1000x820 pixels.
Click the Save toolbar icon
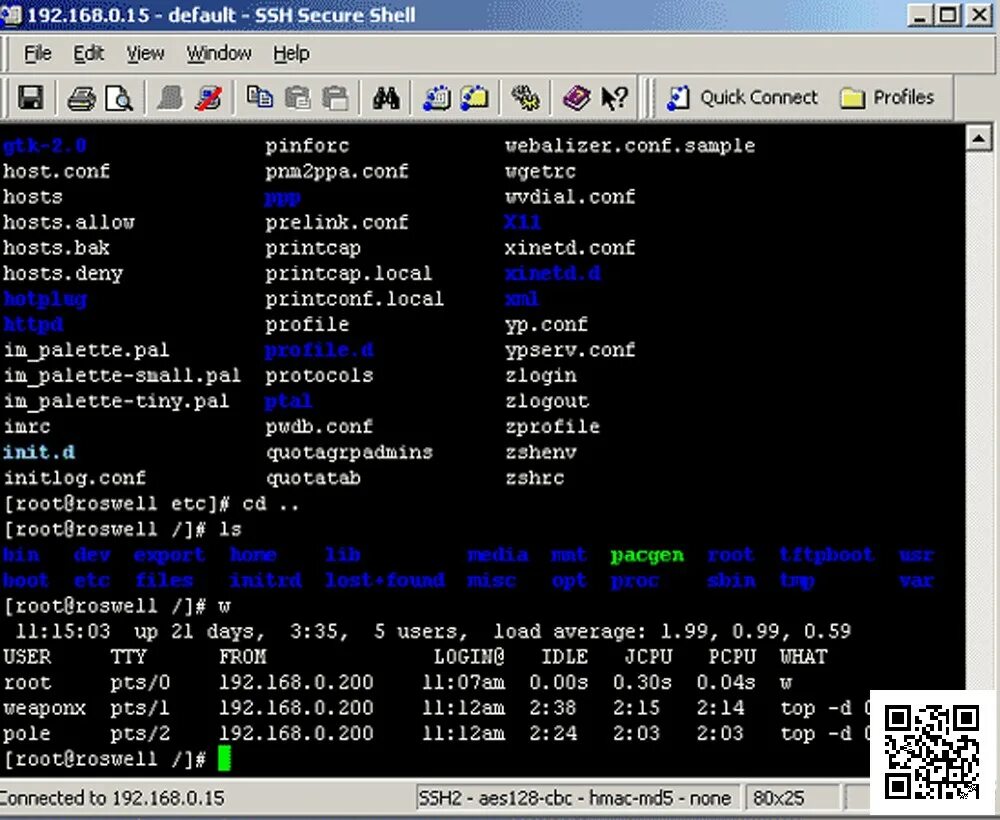[31, 98]
